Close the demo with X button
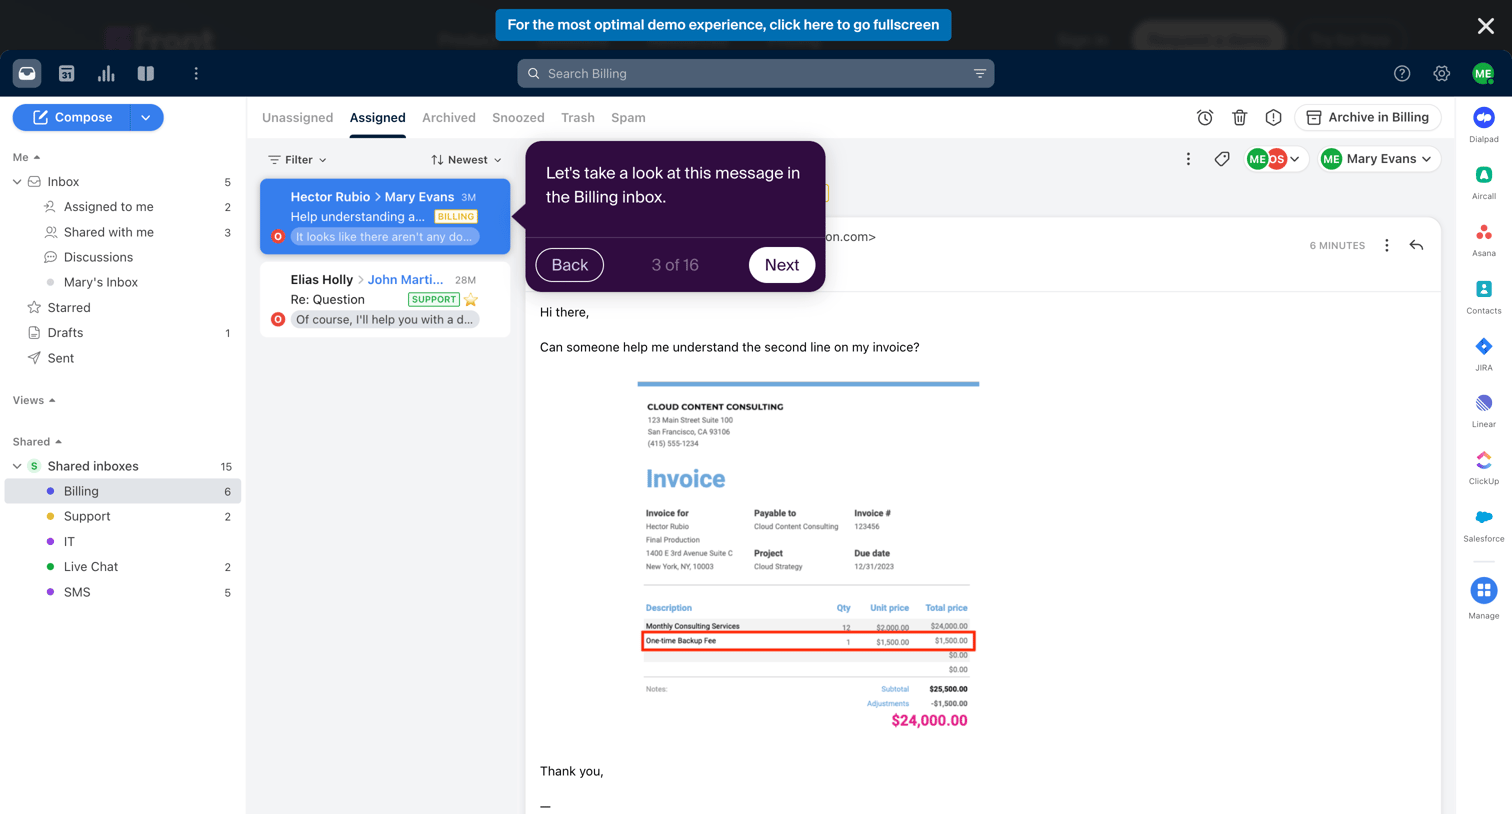 point(1486,26)
